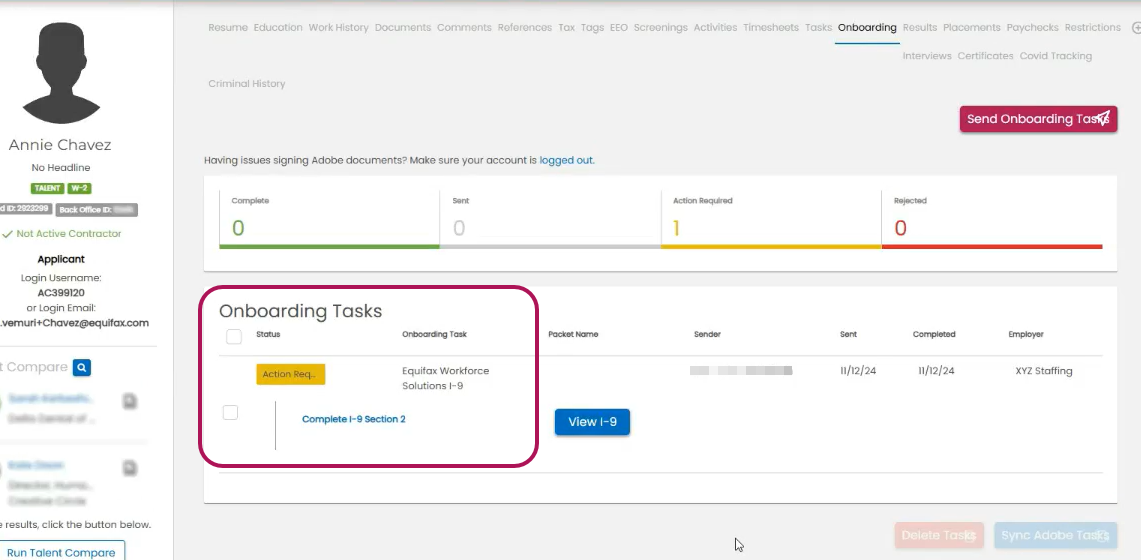Image resolution: width=1141 pixels, height=560 pixels.
Task: Click the Not Active Contractor status
Action: 61,234
